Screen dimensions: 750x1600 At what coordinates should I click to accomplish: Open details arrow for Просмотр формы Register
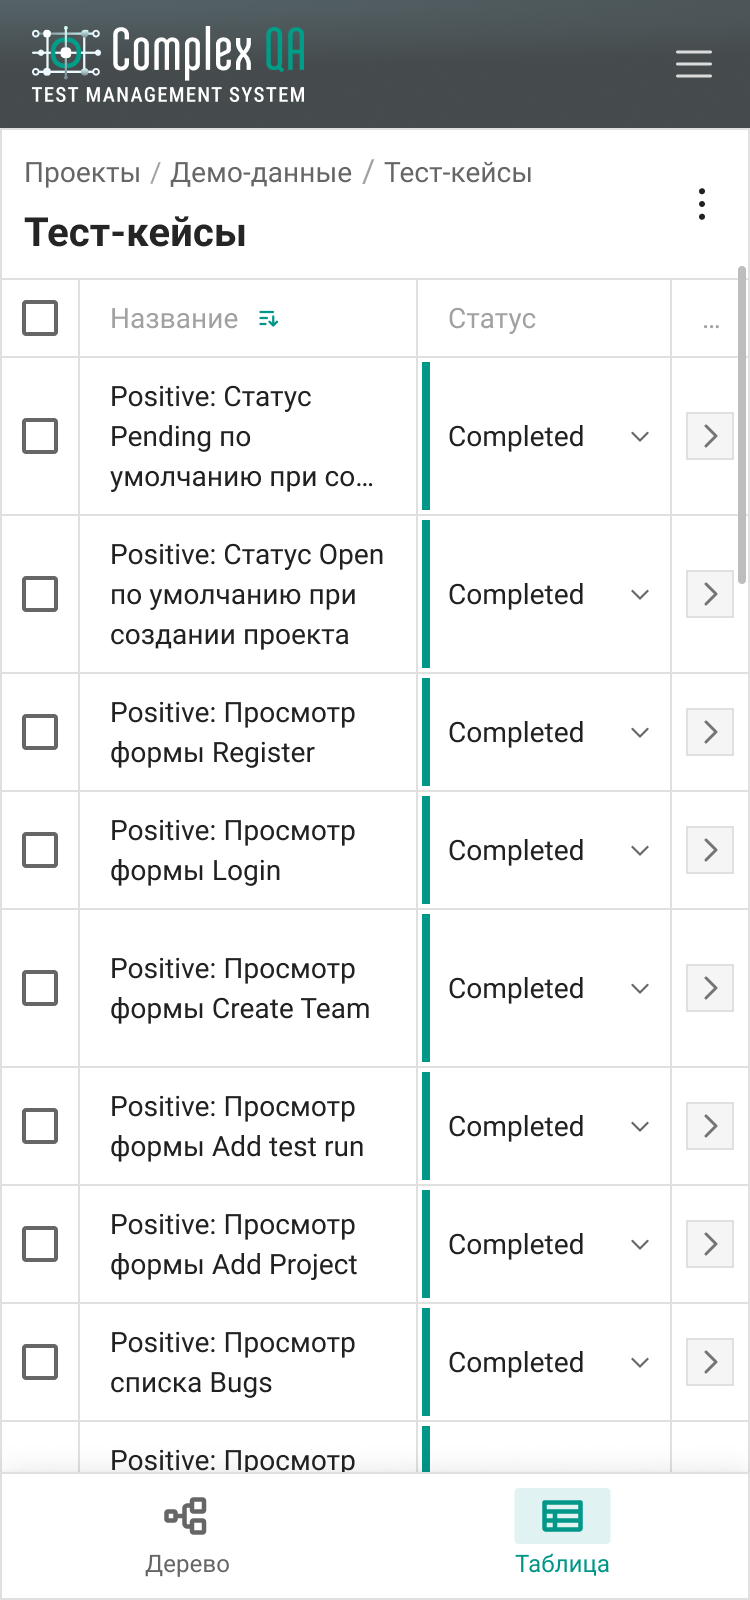(x=710, y=732)
